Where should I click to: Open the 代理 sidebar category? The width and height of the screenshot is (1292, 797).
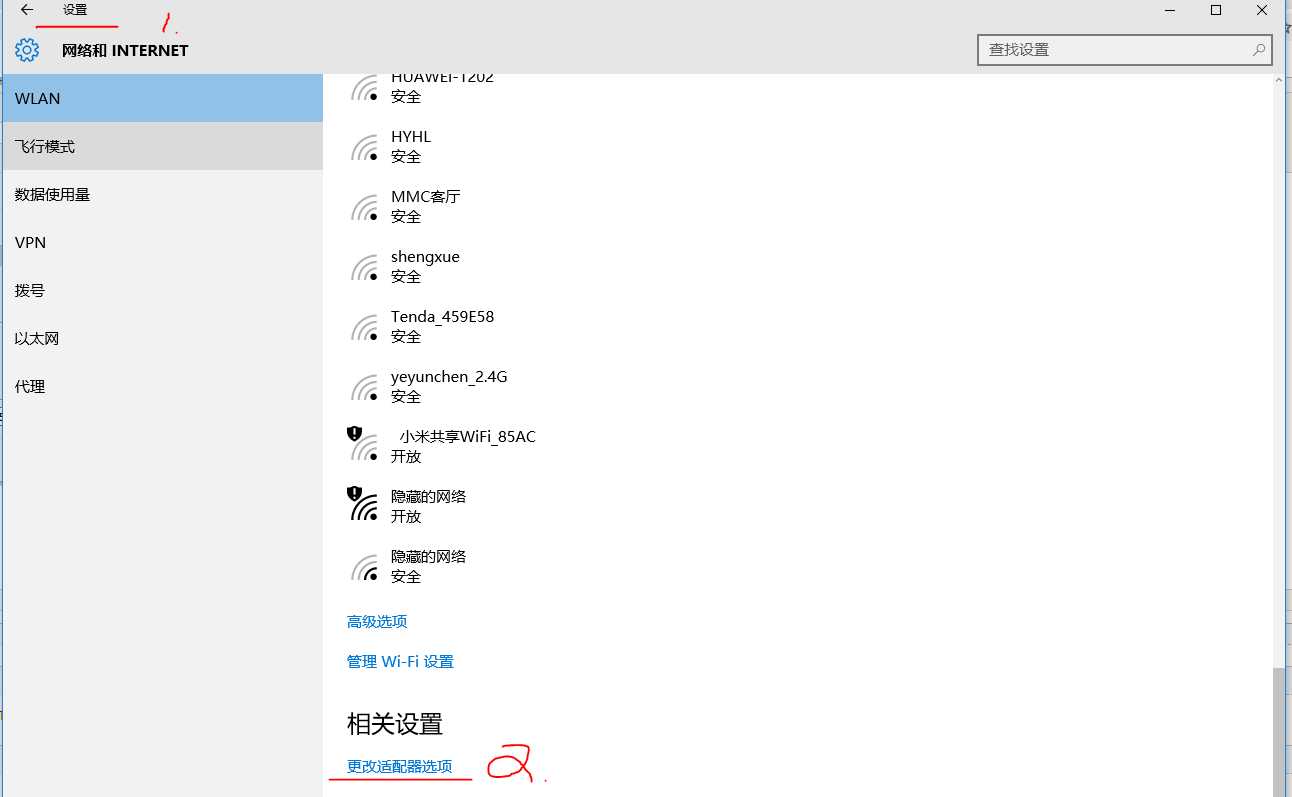pos(162,386)
